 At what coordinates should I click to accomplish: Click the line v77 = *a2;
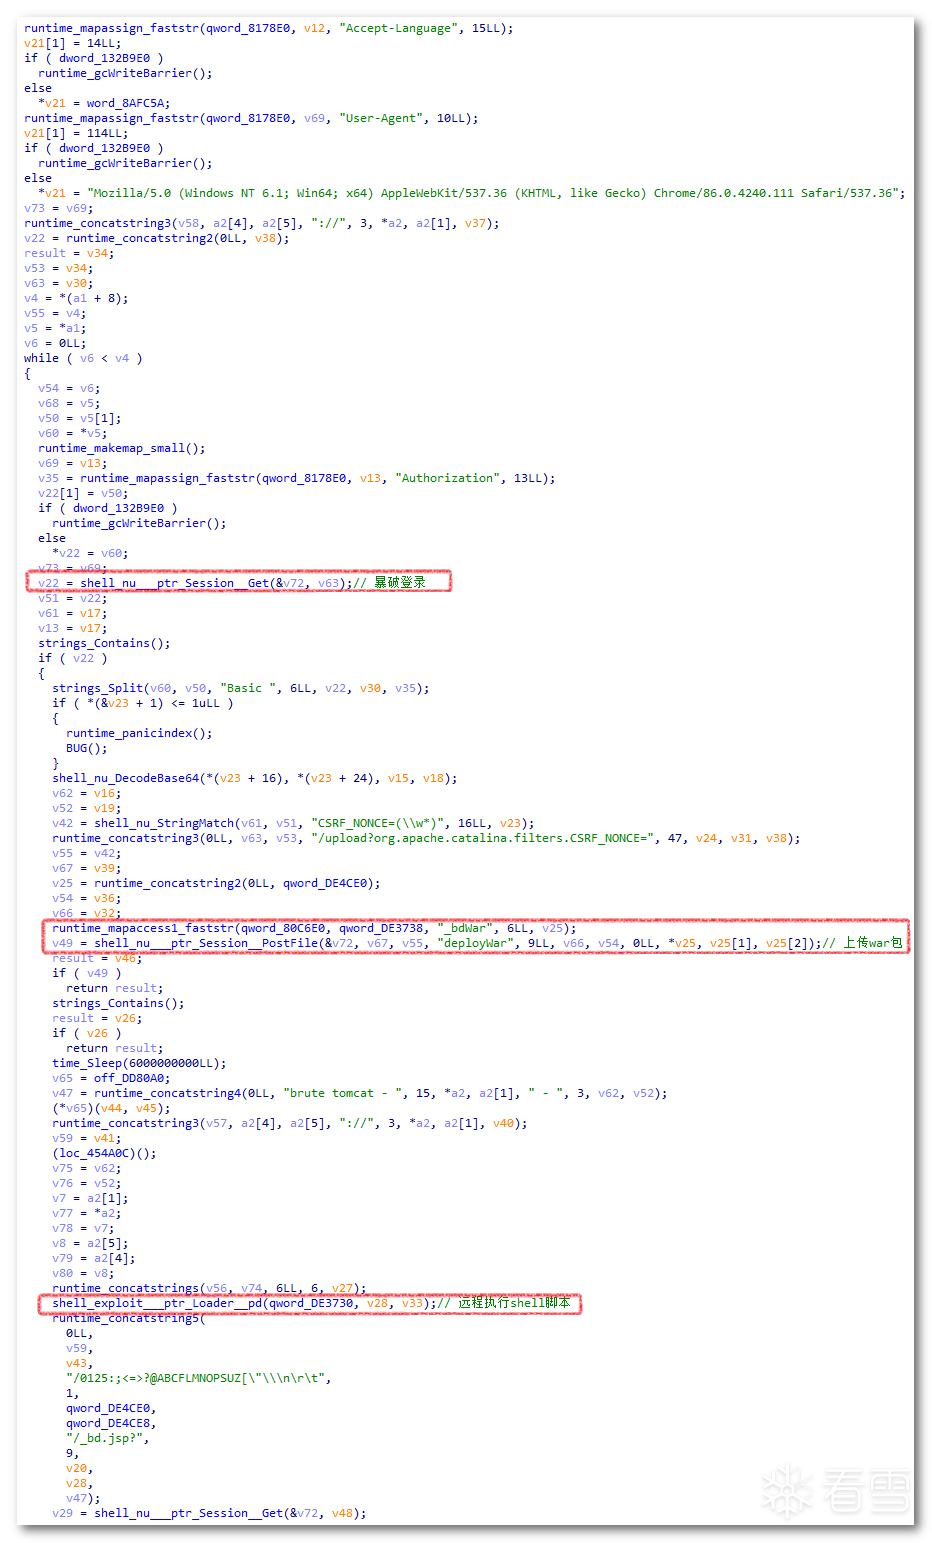tap(87, 1213)
